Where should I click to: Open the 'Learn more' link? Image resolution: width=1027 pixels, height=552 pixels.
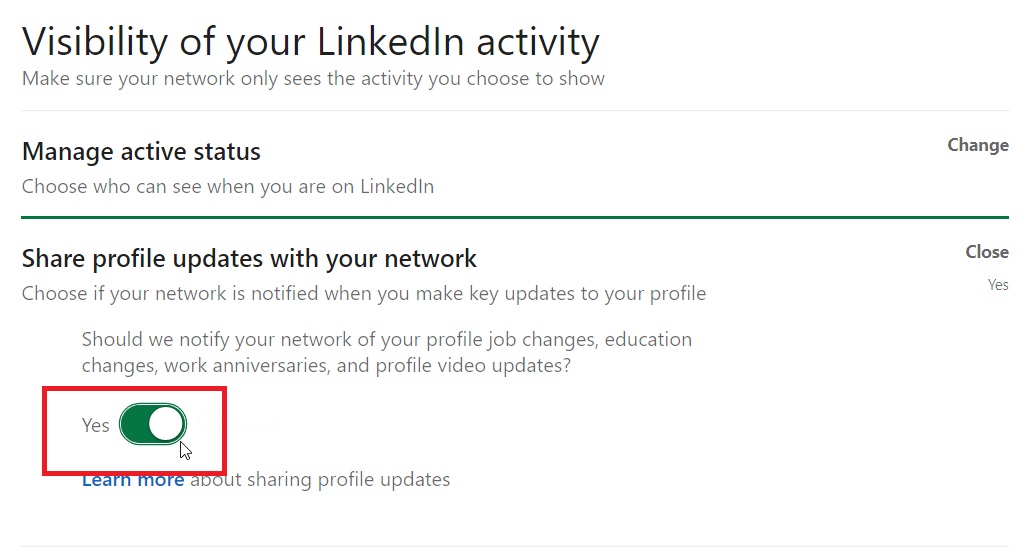pos(132,480)
